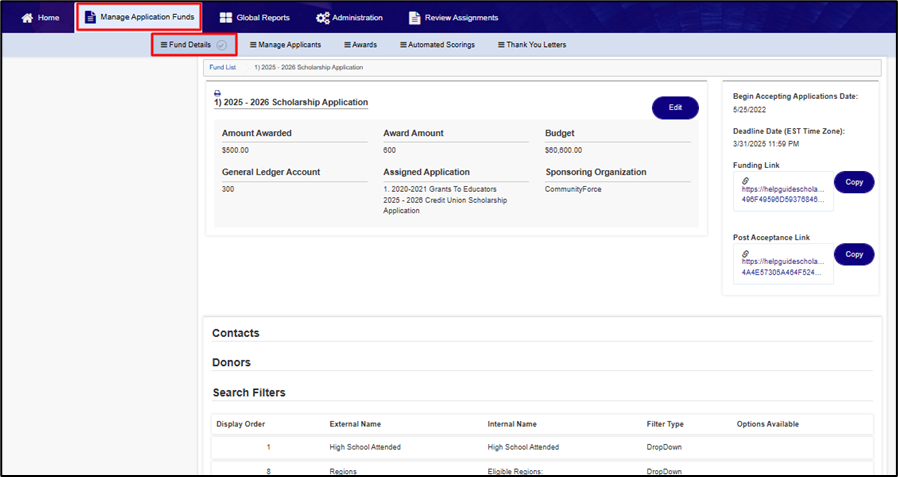Click the Post Acceptance Link URL text
The width and height of the screenshot is (898, 477).
tap(785, 267)
